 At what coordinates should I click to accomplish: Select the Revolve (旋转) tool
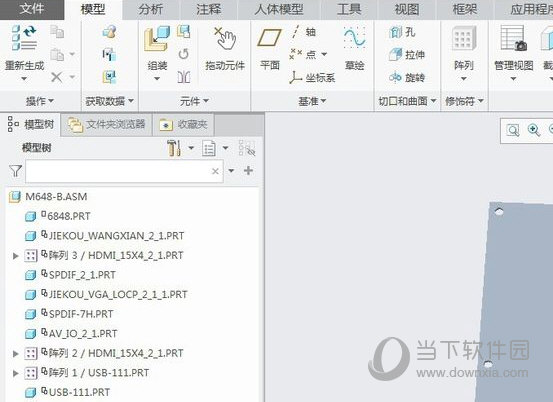click(x=407, y=77)
